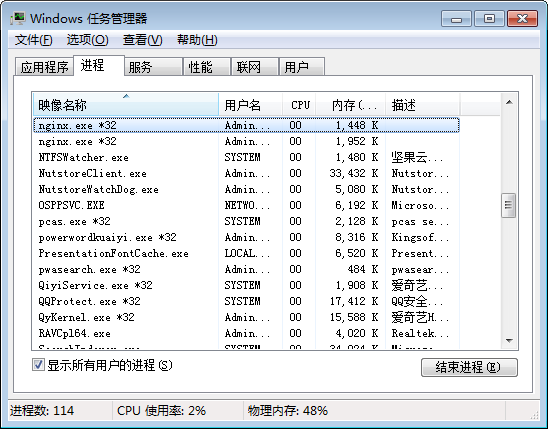
Task: Select the OSPPSVC.EXE process
Action: coord(246,205)
